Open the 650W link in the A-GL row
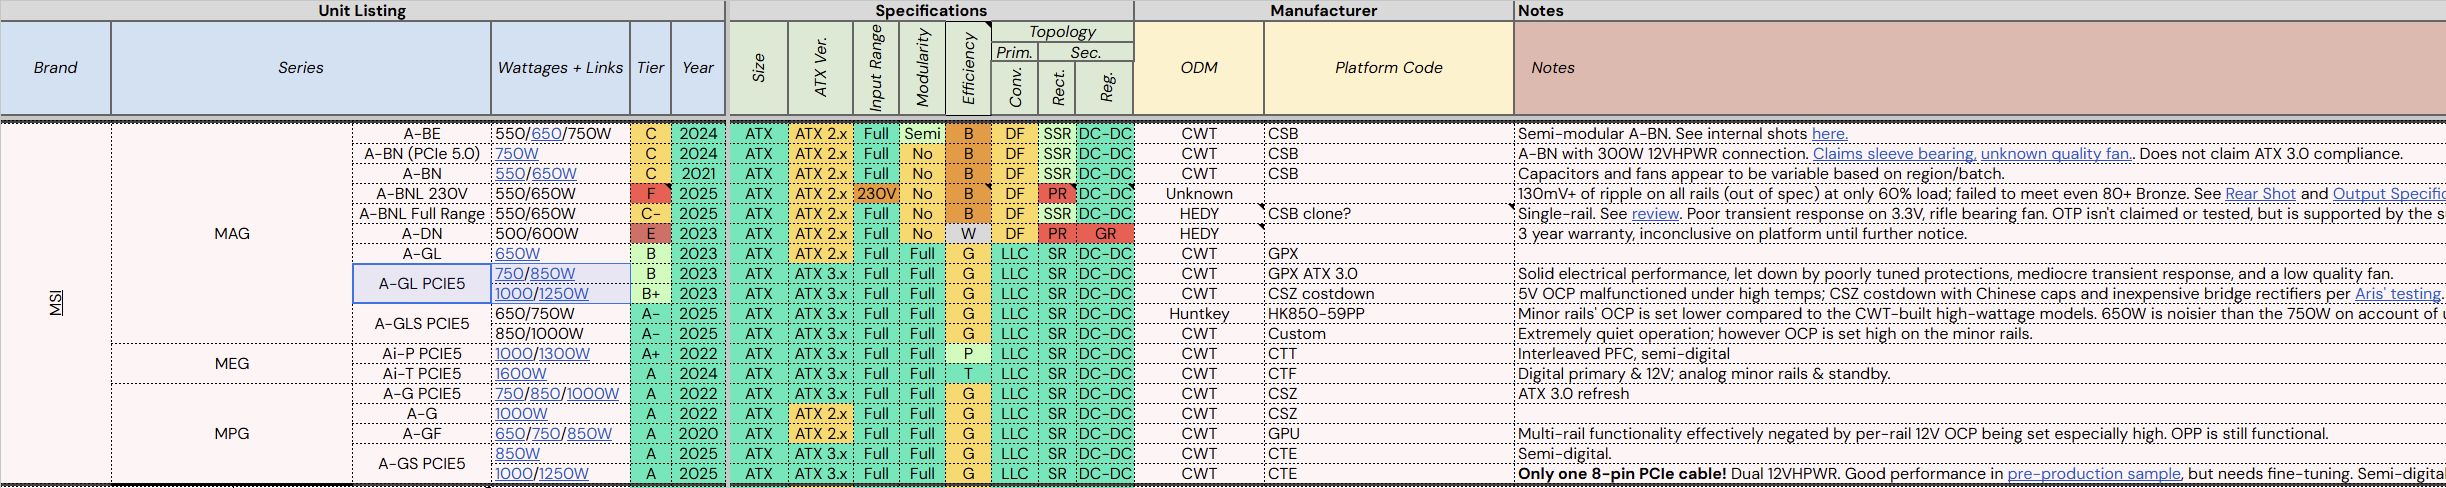This screenshot has width=2446, height=488. [517, 254]
